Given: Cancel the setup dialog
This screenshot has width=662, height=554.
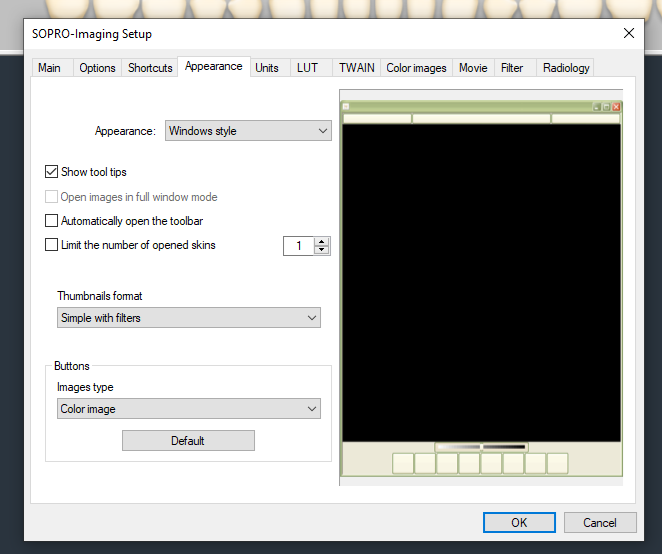Looking at the screenshot, I should [x=600, y=523].
